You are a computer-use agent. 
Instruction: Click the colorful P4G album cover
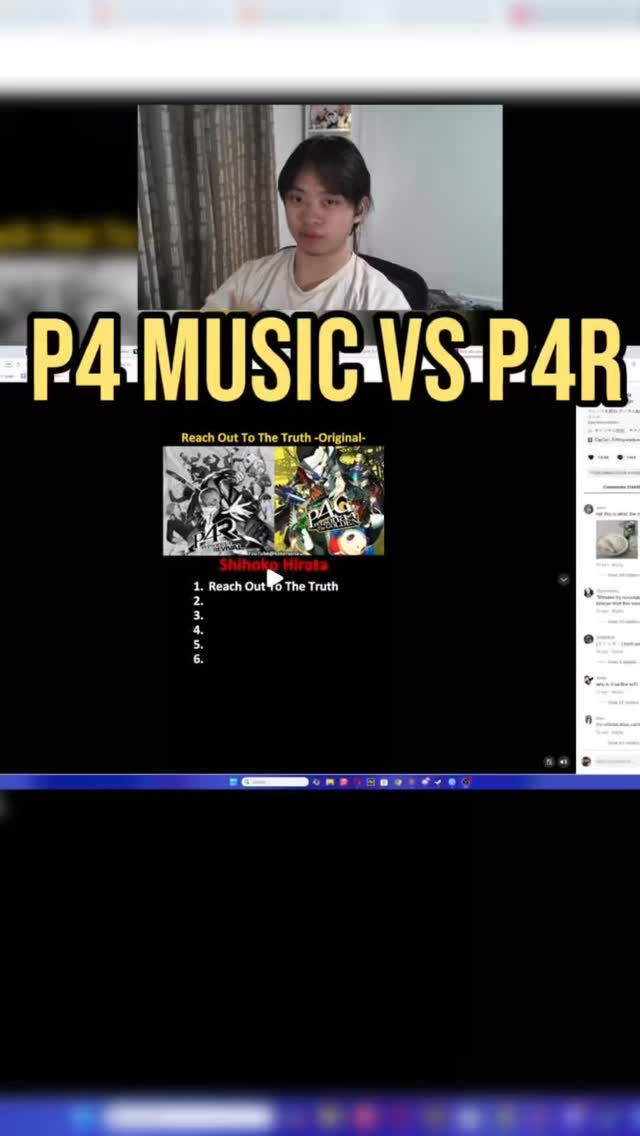329,501
